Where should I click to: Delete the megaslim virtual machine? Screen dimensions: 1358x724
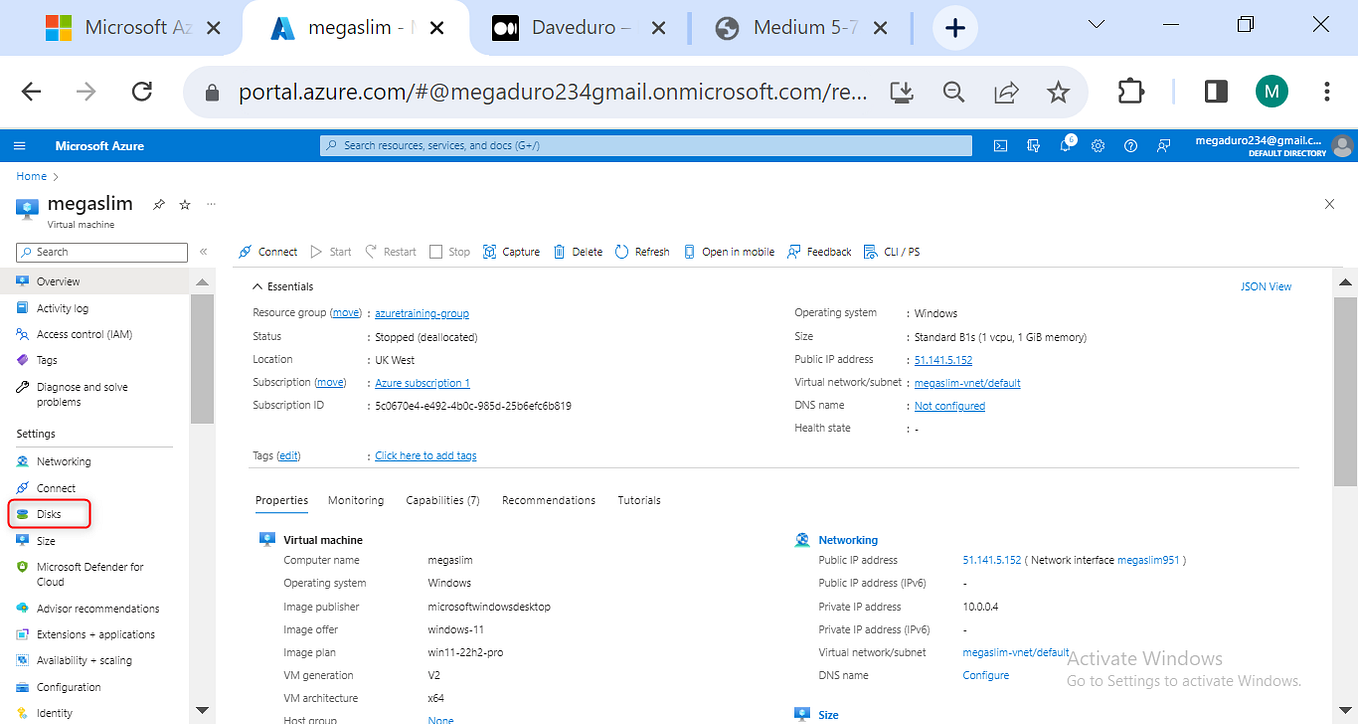coord(577,251)
